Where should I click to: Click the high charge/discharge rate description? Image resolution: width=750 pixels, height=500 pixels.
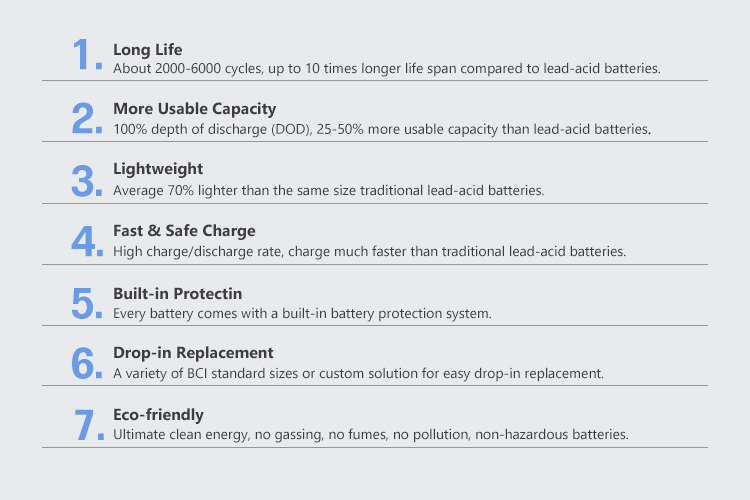tap(369, 252)
